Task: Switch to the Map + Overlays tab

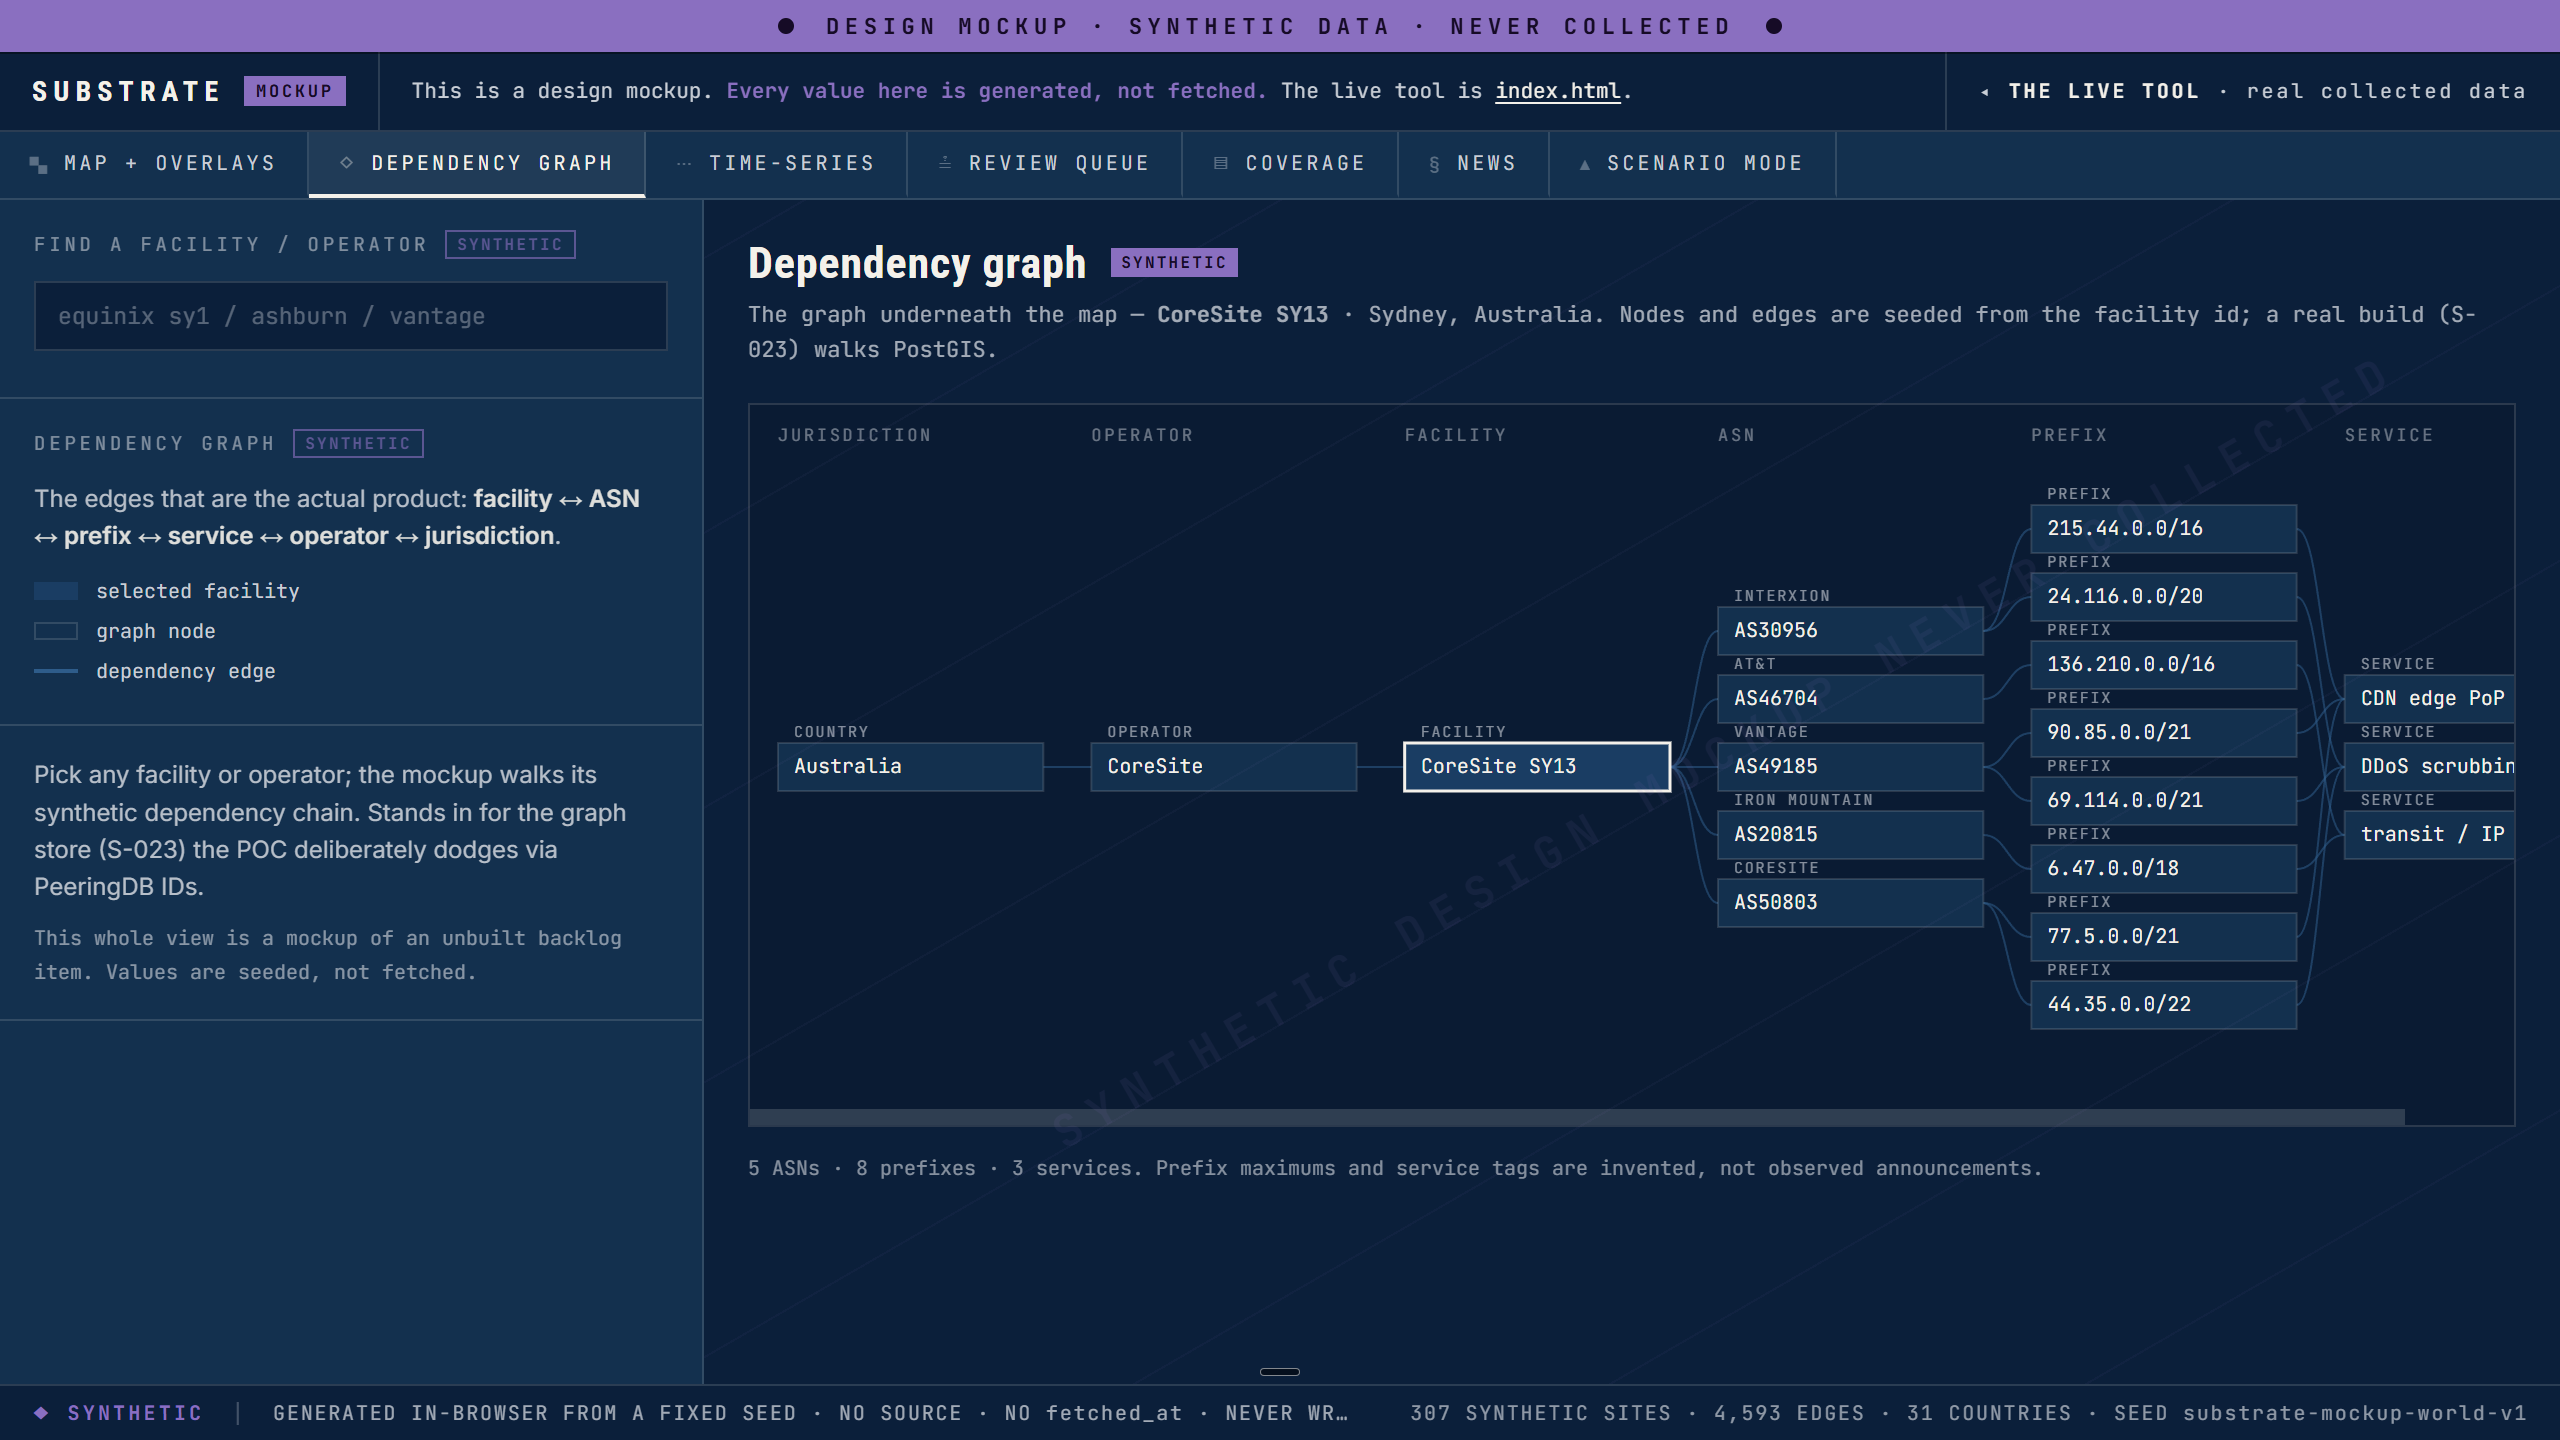Action: 154,164
